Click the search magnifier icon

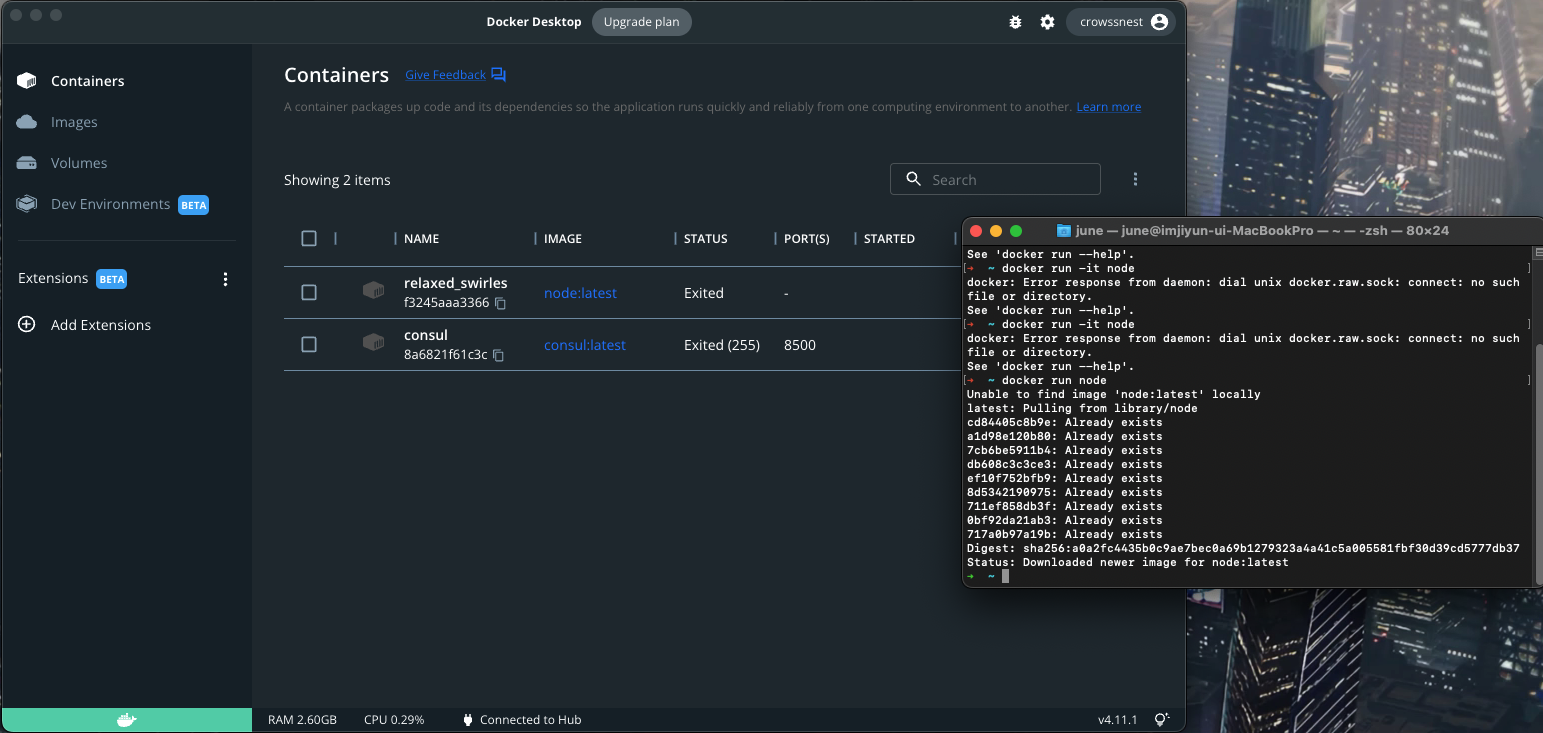click(913, 179)
